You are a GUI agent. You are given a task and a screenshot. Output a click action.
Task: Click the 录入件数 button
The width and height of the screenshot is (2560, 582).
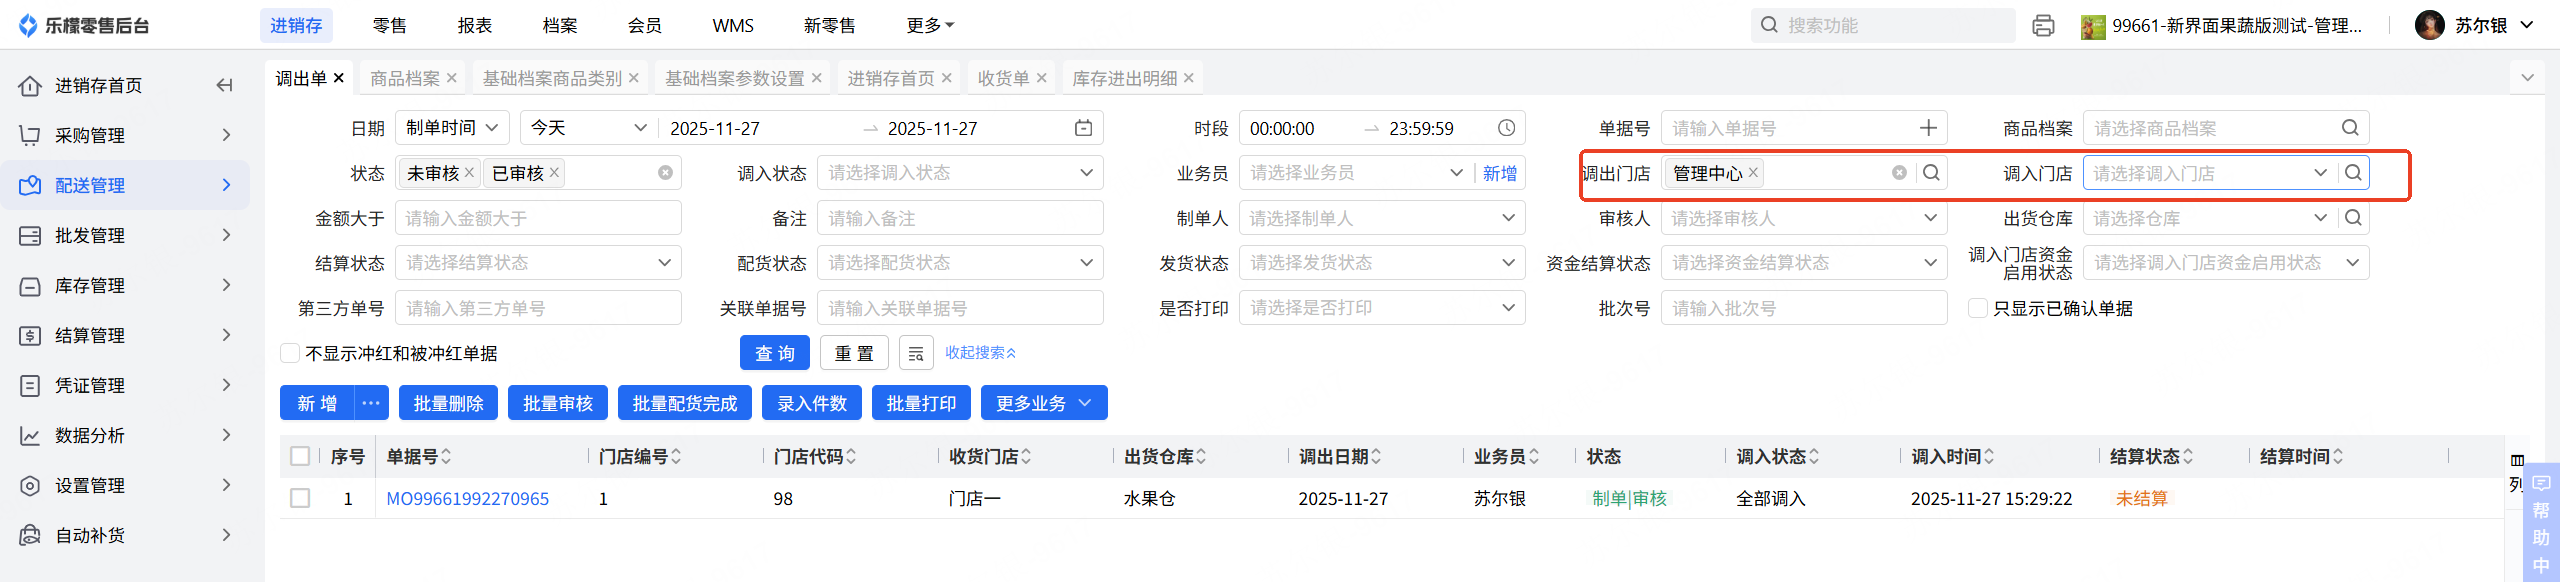click(812, 403)
